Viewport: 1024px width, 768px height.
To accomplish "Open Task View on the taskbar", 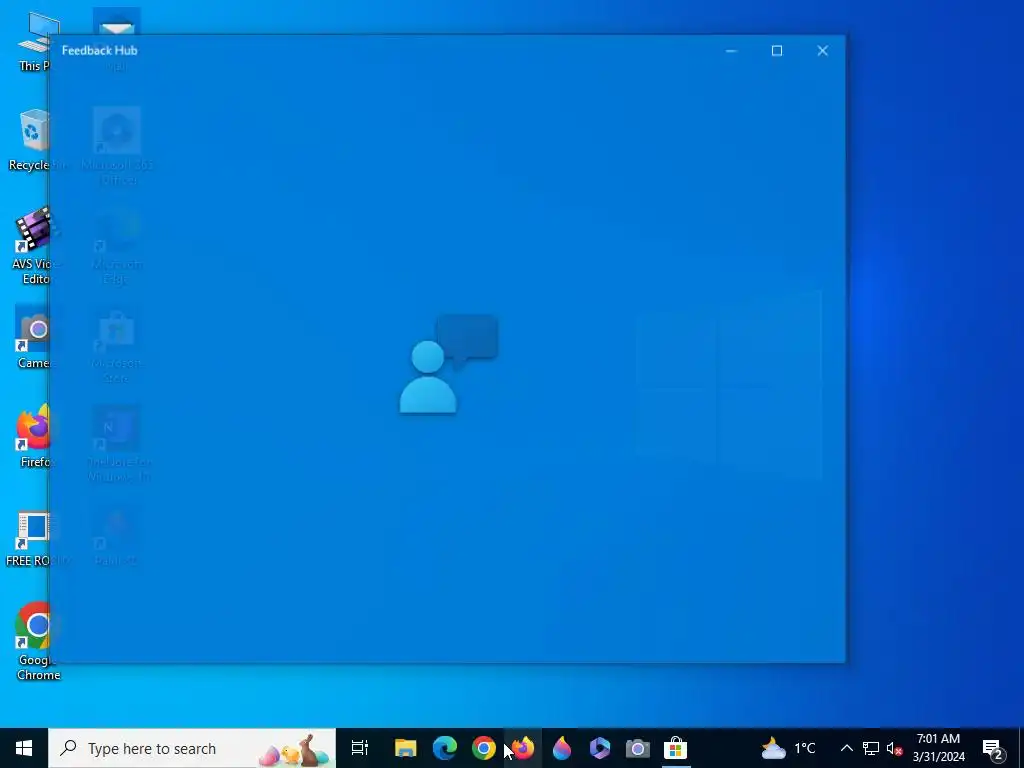I will [x=360, y=748].
